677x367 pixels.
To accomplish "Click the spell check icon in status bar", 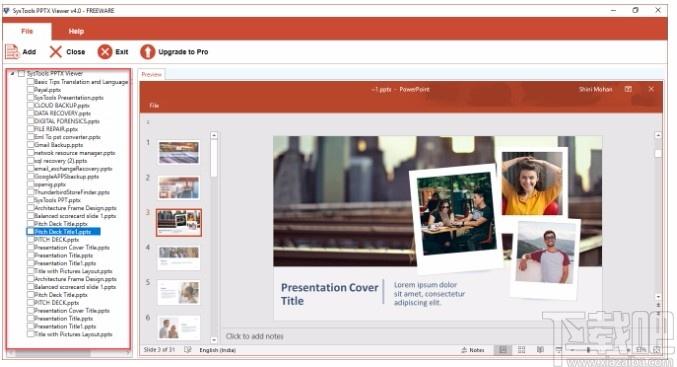I will pos(187,350).
